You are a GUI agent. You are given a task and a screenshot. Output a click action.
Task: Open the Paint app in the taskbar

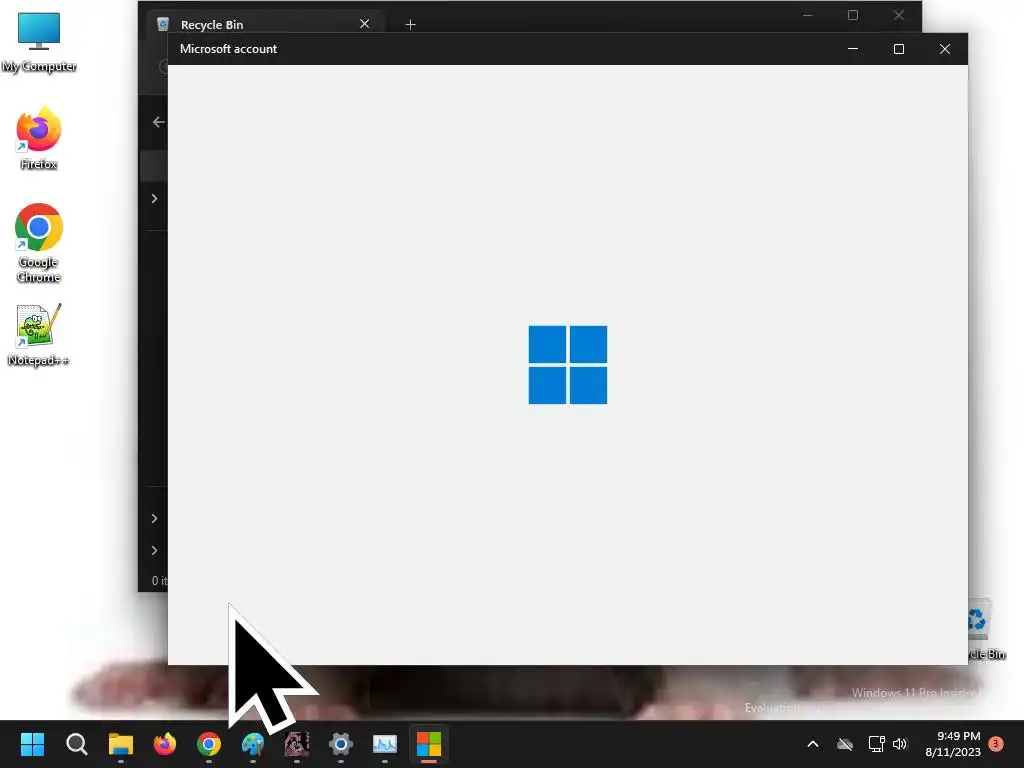[253, 744]
